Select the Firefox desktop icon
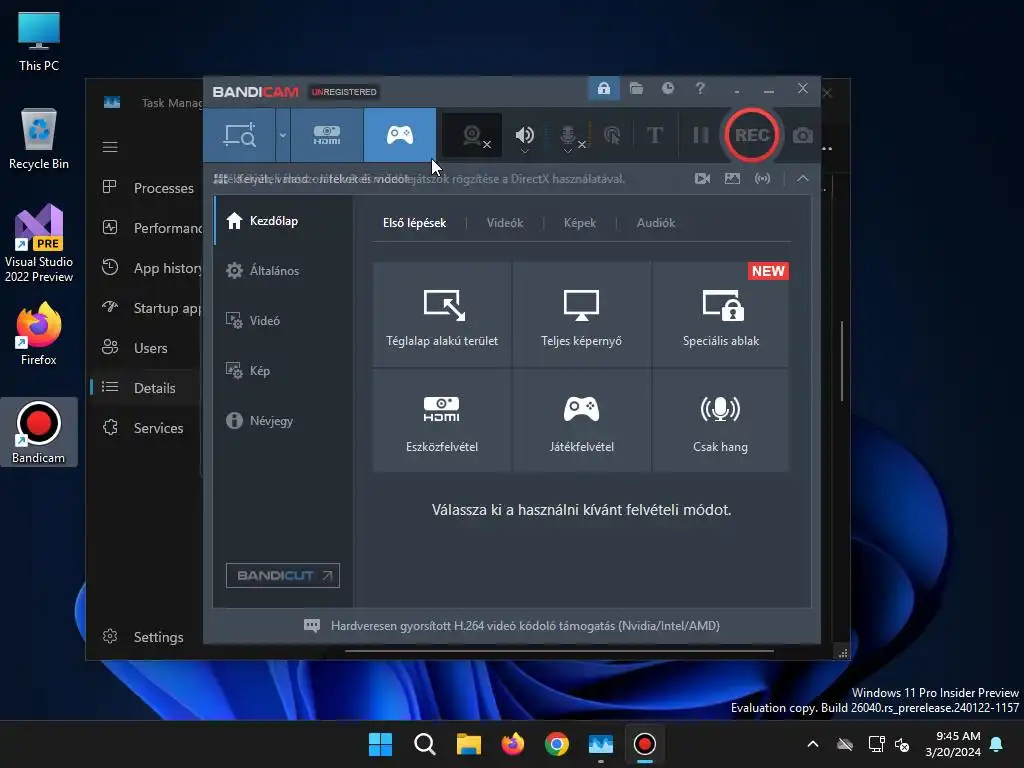 [39, 334]
